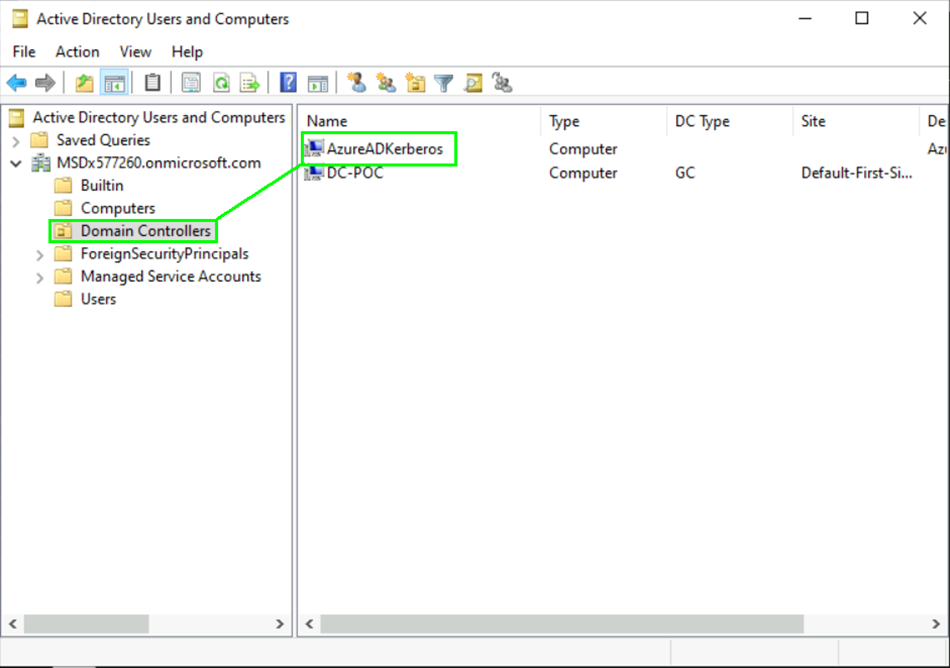This screenshot has width=950, height=668.
Task: Expand the ForeignSecurityPrincipals node
Action: click(40, 255)
